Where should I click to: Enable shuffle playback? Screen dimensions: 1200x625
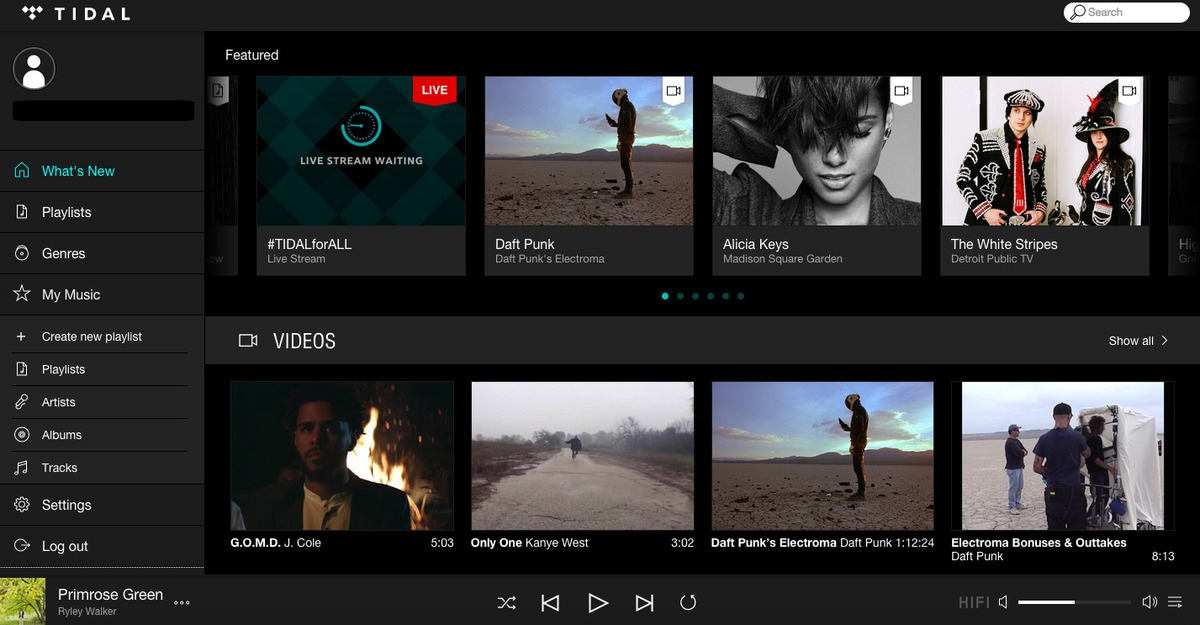click(506, 602)
